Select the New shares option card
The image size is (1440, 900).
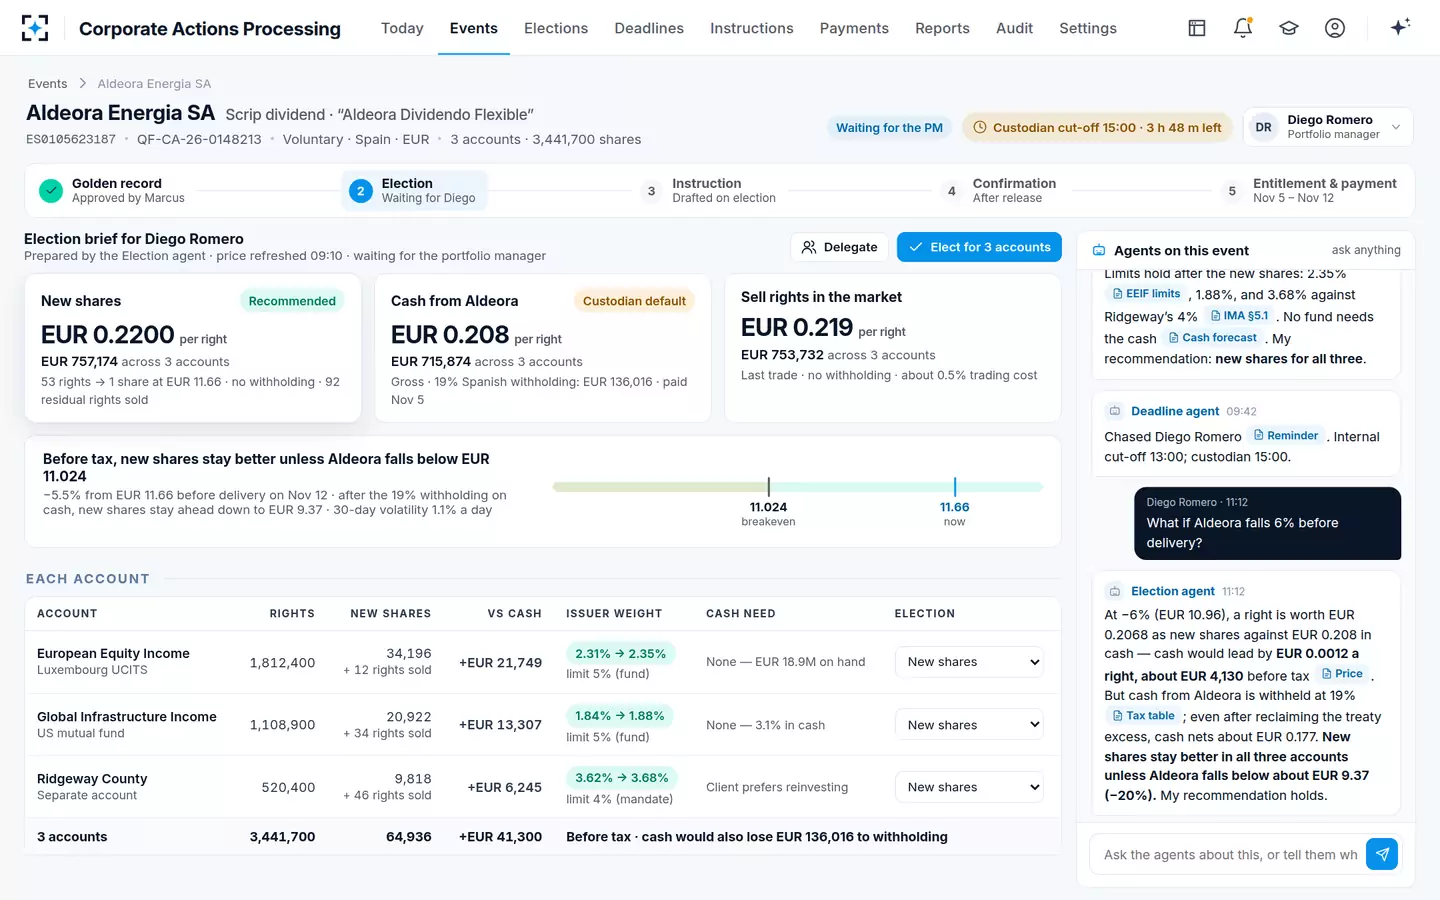(x=193, y=348)
